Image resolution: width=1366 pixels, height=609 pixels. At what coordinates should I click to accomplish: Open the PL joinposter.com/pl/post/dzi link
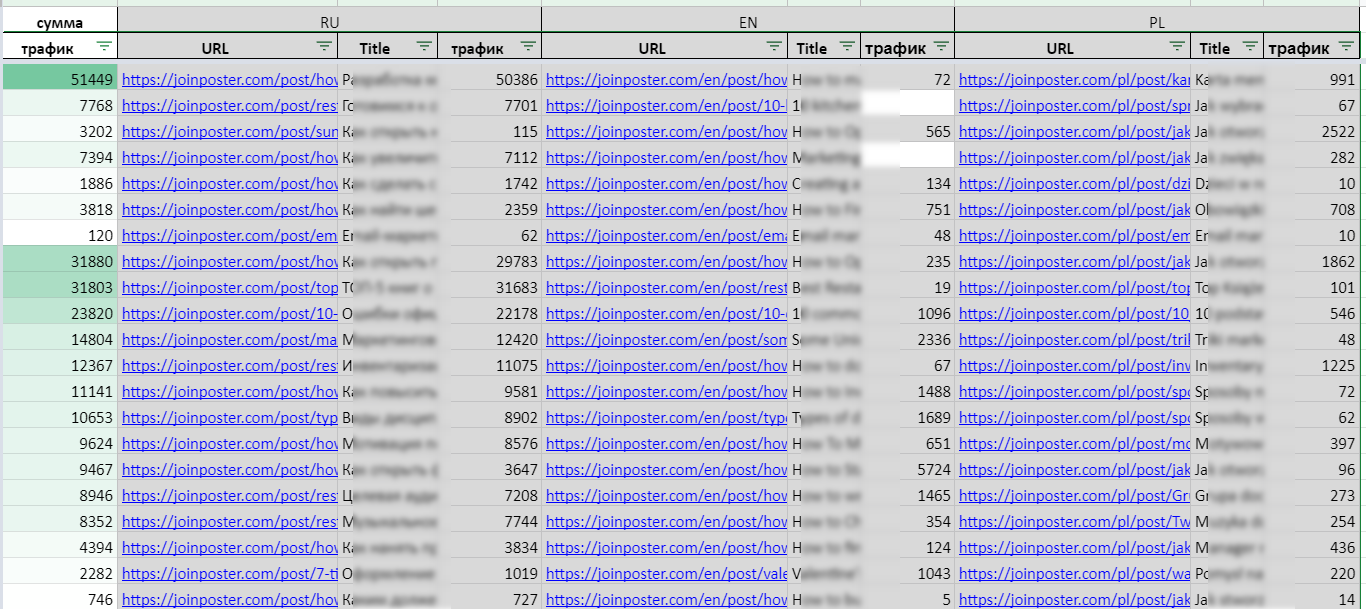coord(1075,183)
